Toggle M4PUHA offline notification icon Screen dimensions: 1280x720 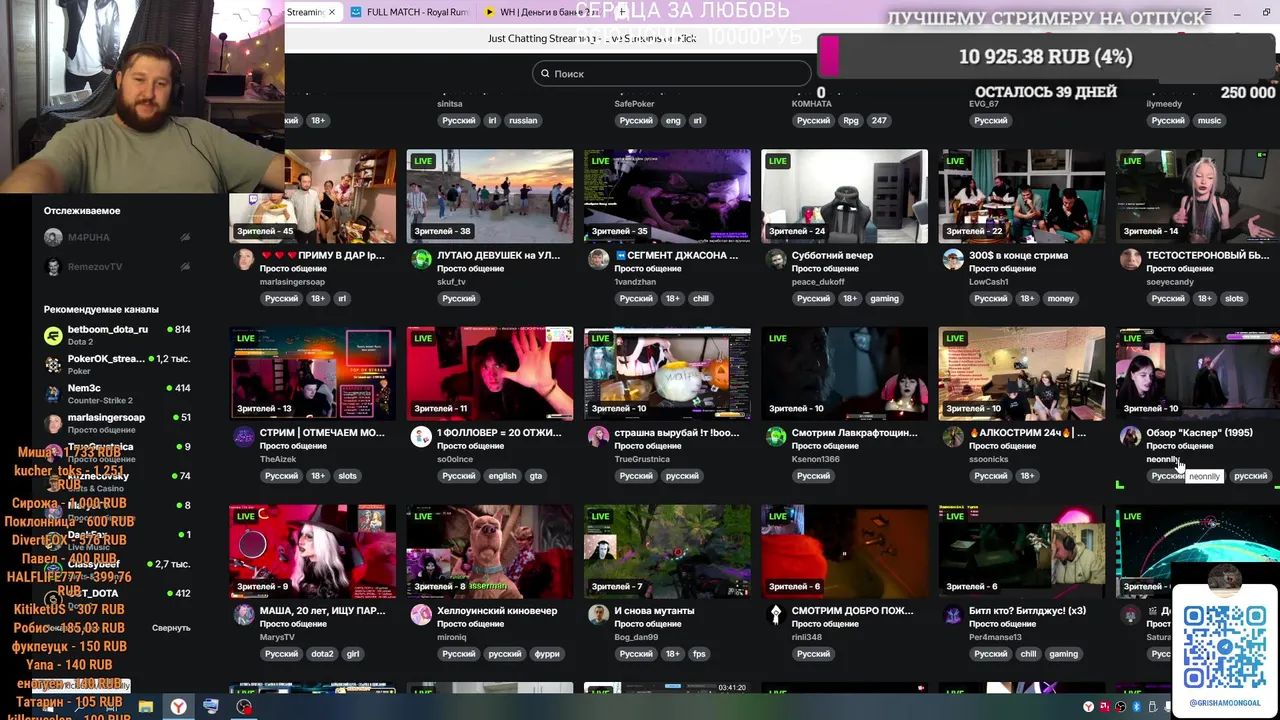pos(185,237)
